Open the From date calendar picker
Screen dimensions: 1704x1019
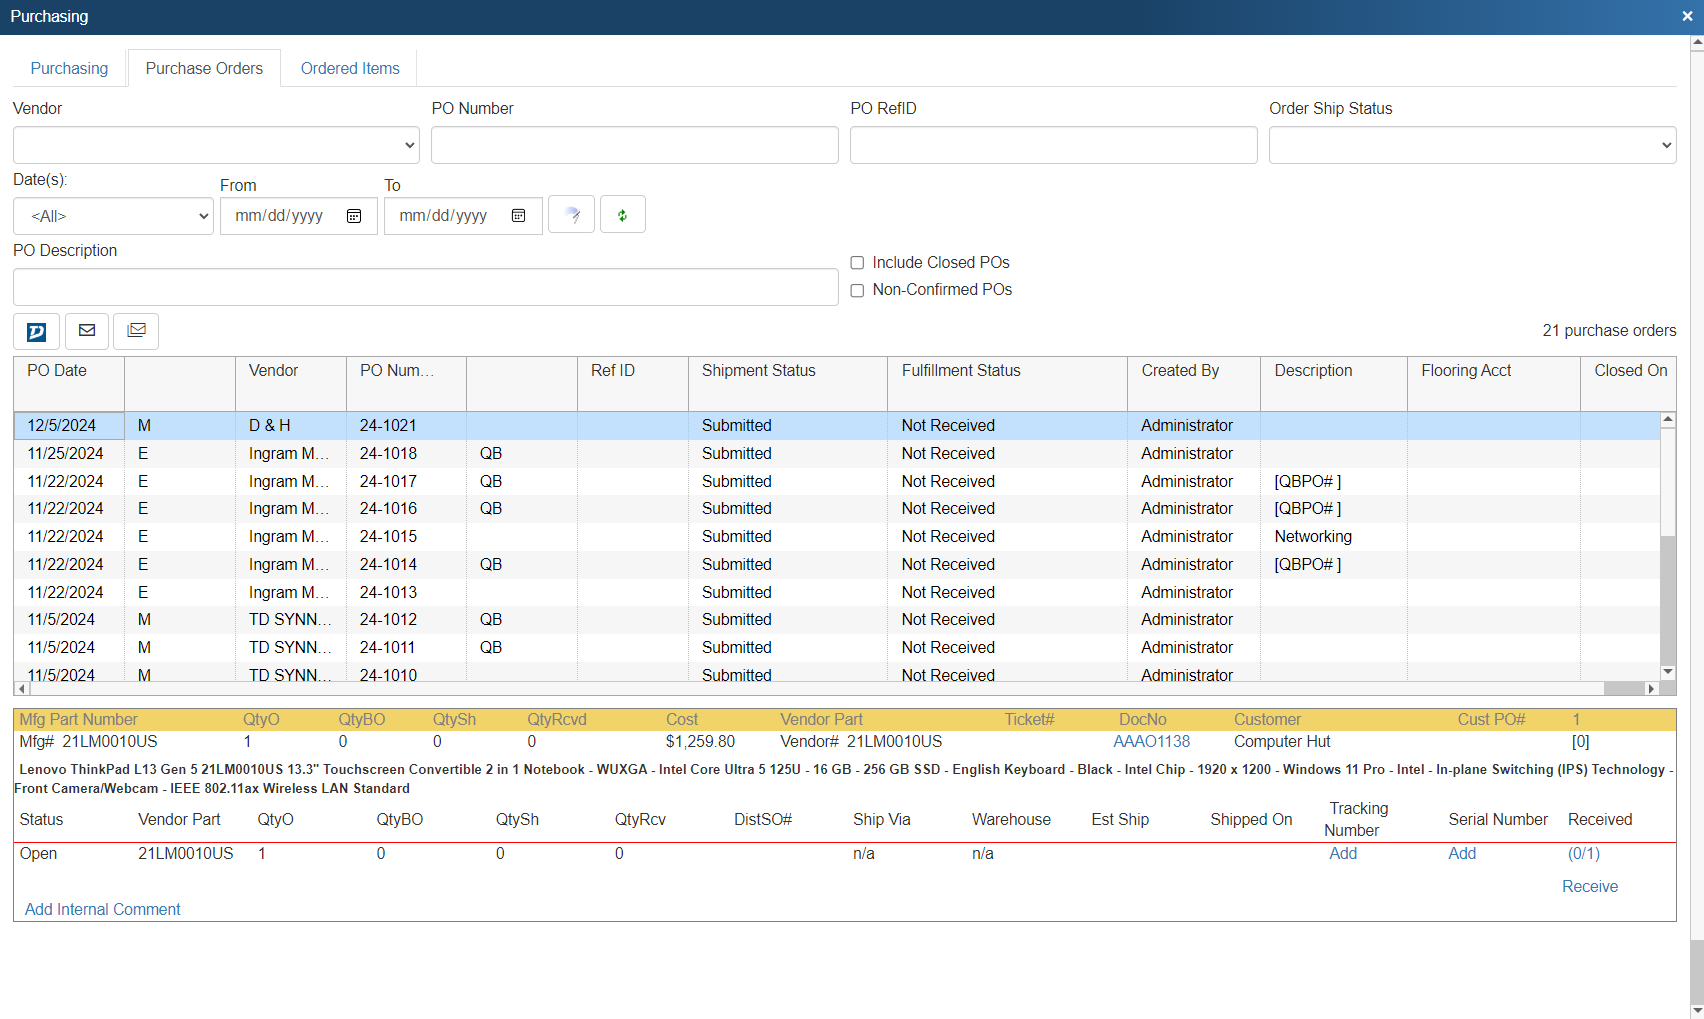(354, 216)
